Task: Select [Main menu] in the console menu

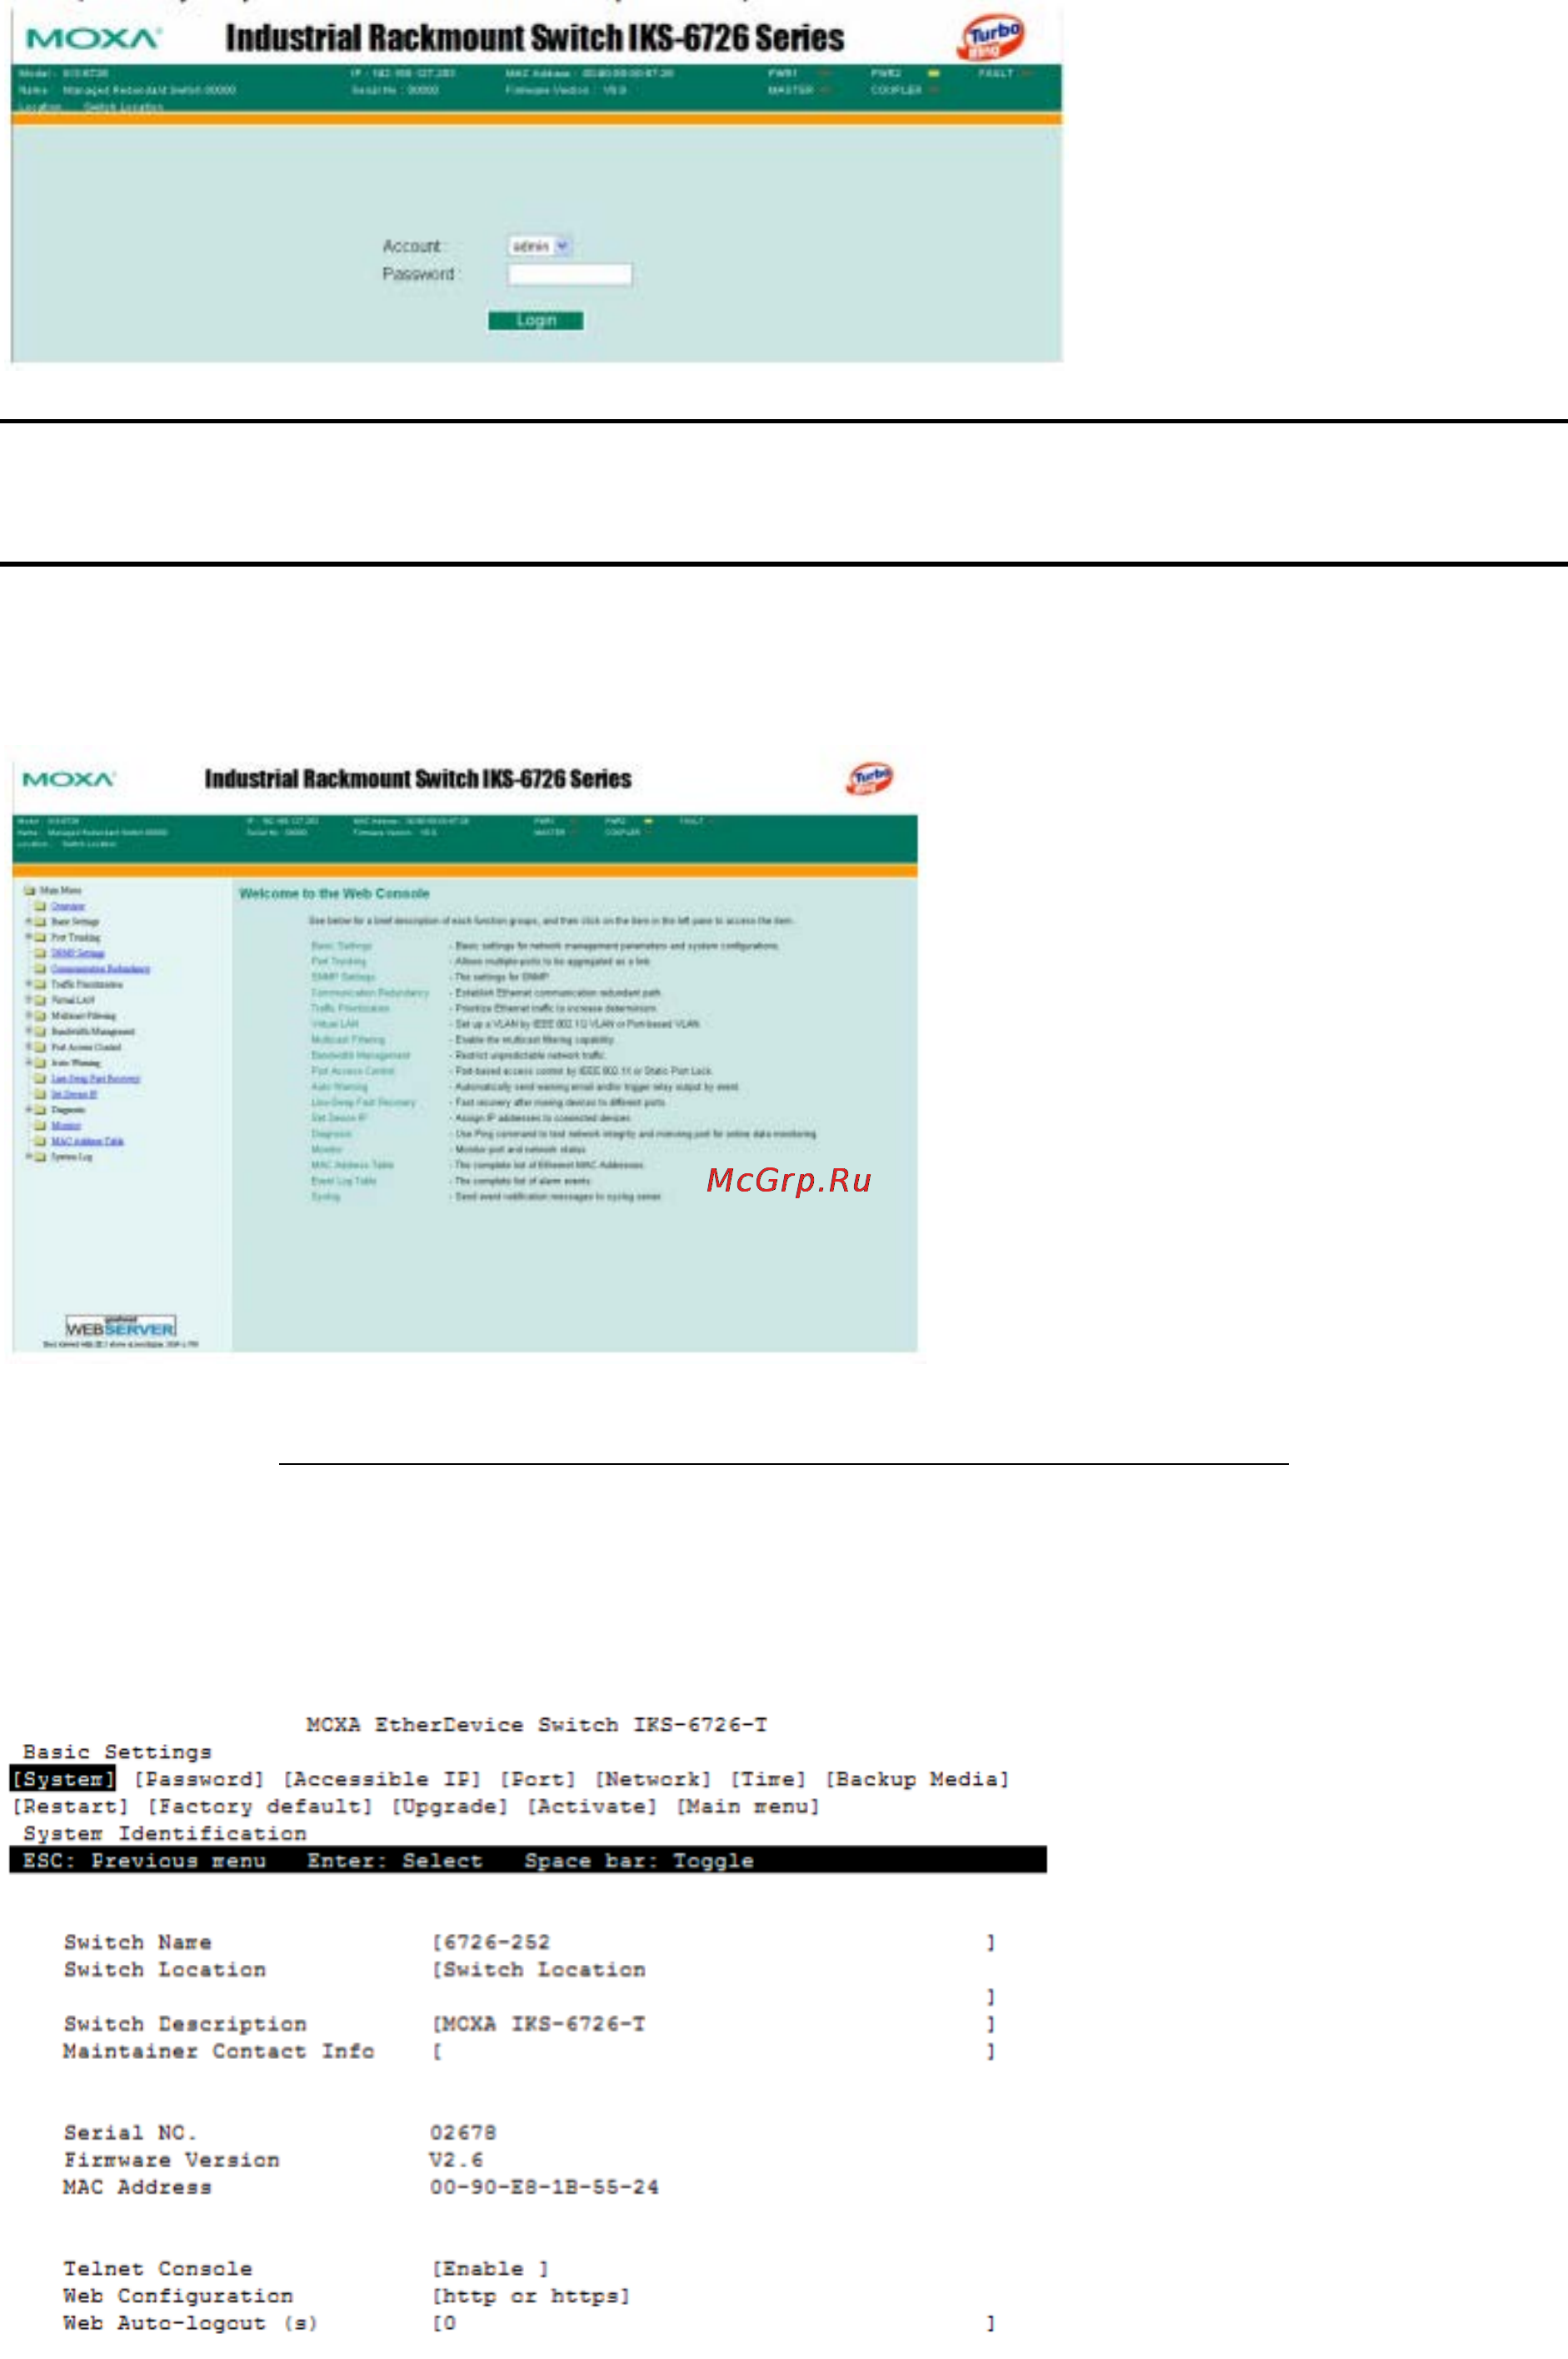Action: tap(748, 1806)
